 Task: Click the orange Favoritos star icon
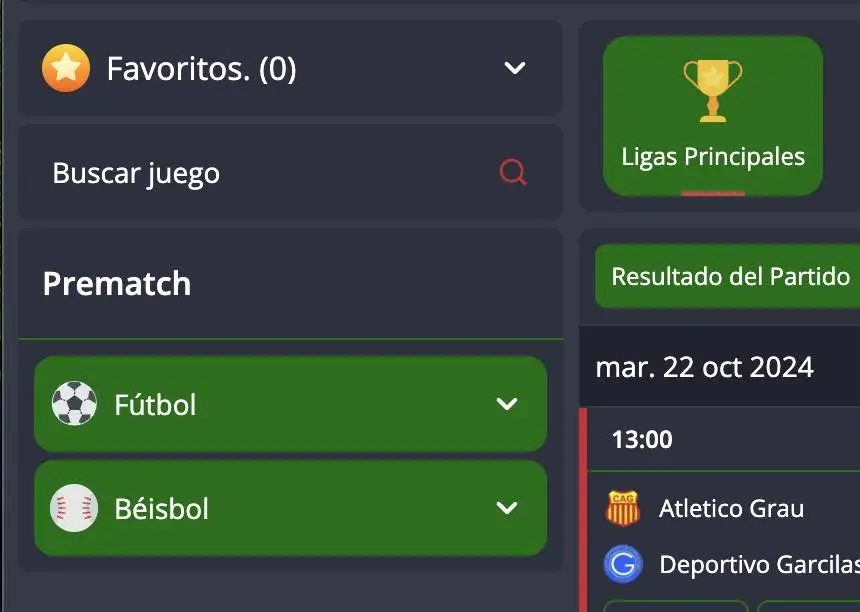tap(66, 68)
